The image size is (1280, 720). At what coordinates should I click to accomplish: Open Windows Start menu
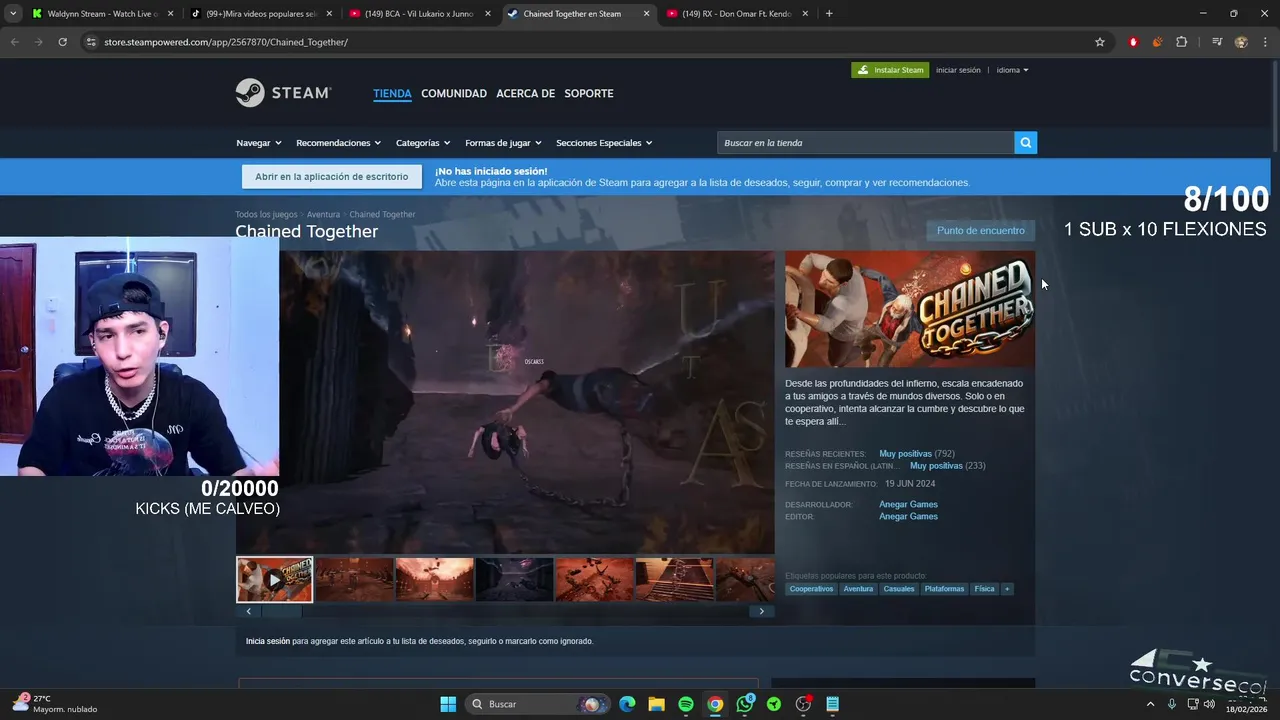[448, 704]
